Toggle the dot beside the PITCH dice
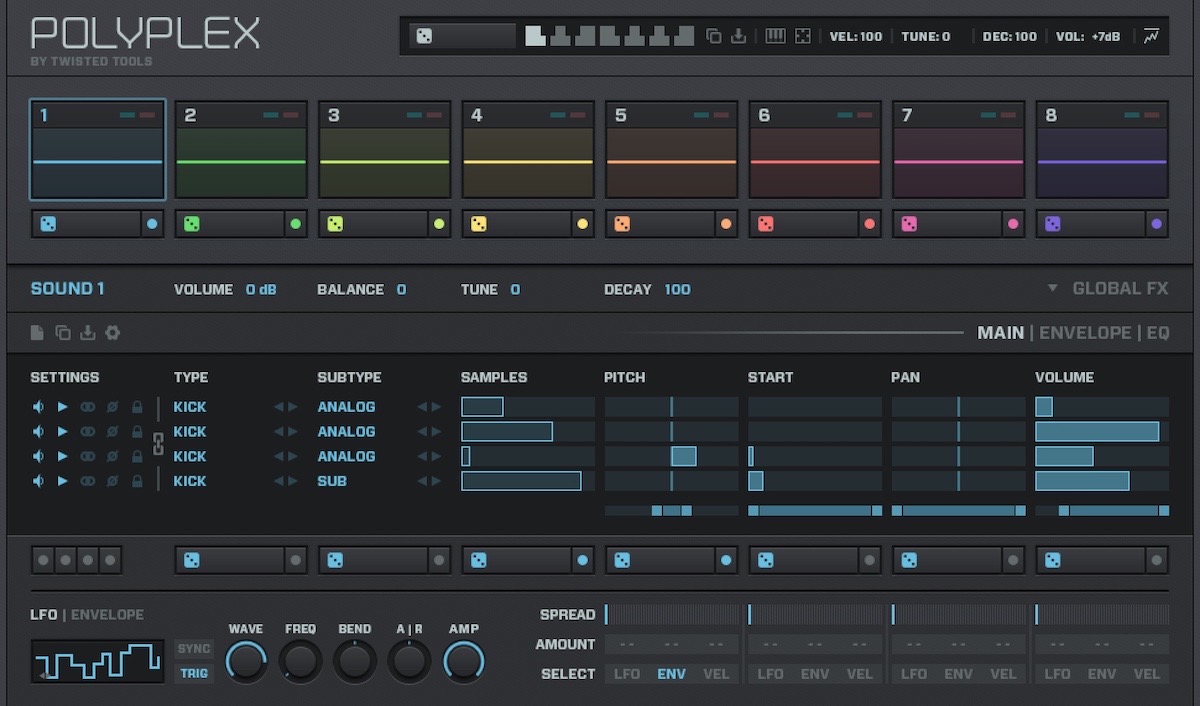 click(x=726, y=560)
